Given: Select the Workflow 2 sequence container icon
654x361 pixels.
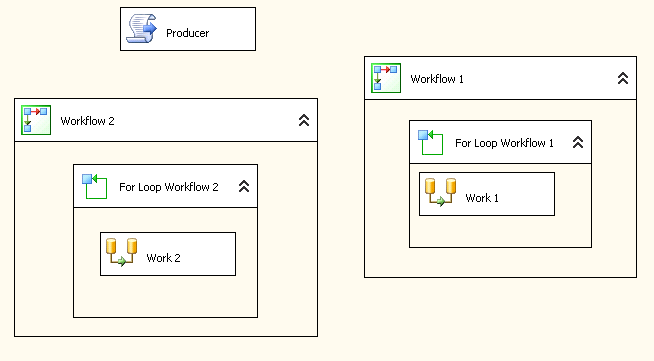Looking at the screenshot, I should tap(36, 120).
